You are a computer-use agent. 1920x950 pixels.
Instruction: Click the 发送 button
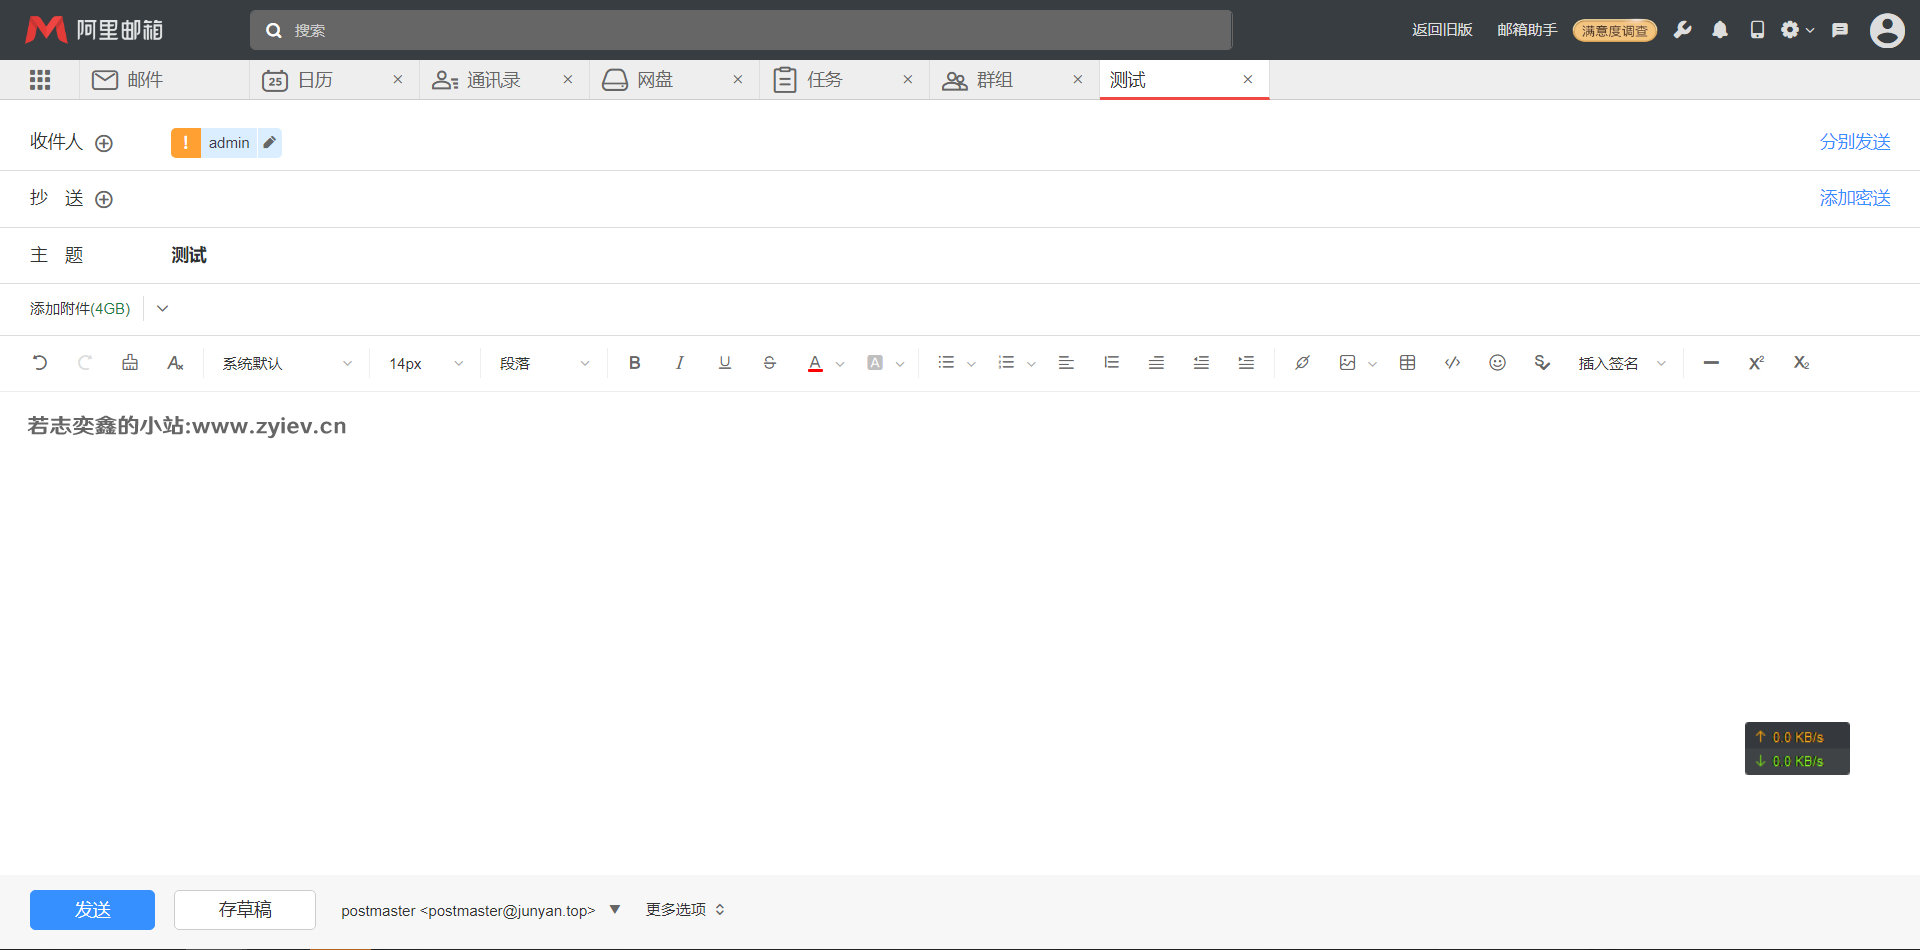click(x=92, y=910)
